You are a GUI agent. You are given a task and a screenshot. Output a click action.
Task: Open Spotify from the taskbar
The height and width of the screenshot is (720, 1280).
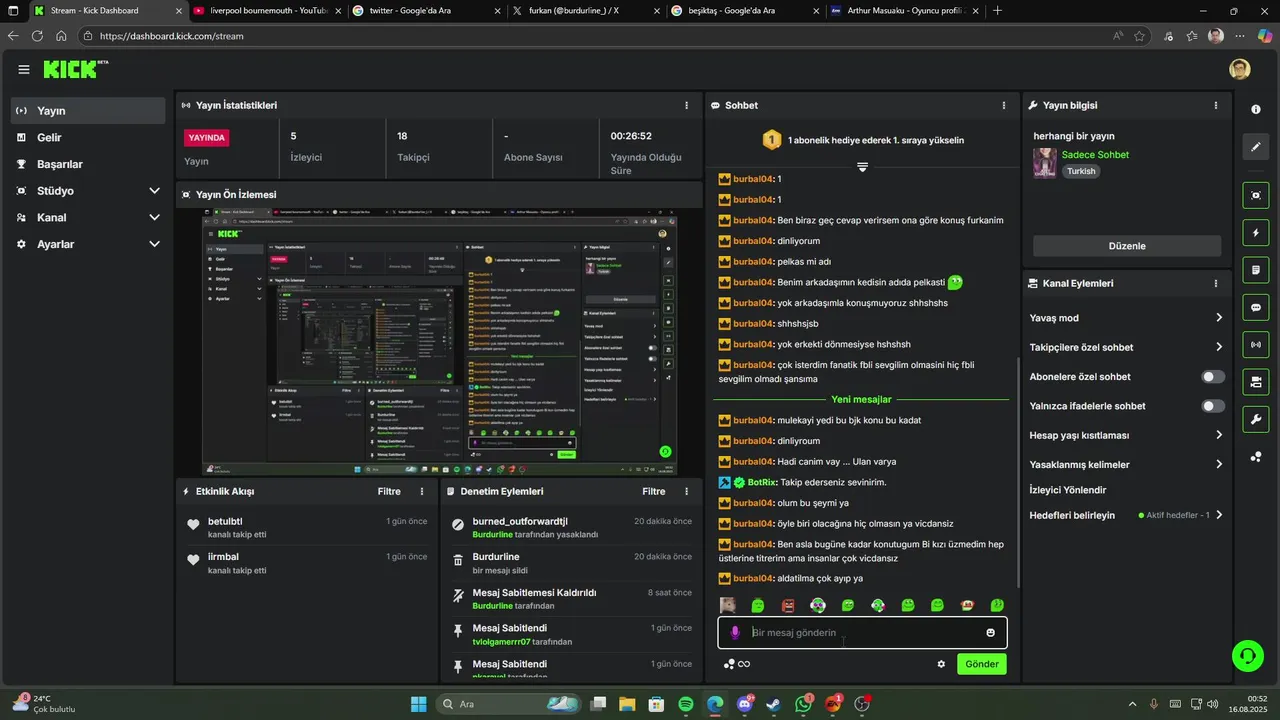coord(686,704)
